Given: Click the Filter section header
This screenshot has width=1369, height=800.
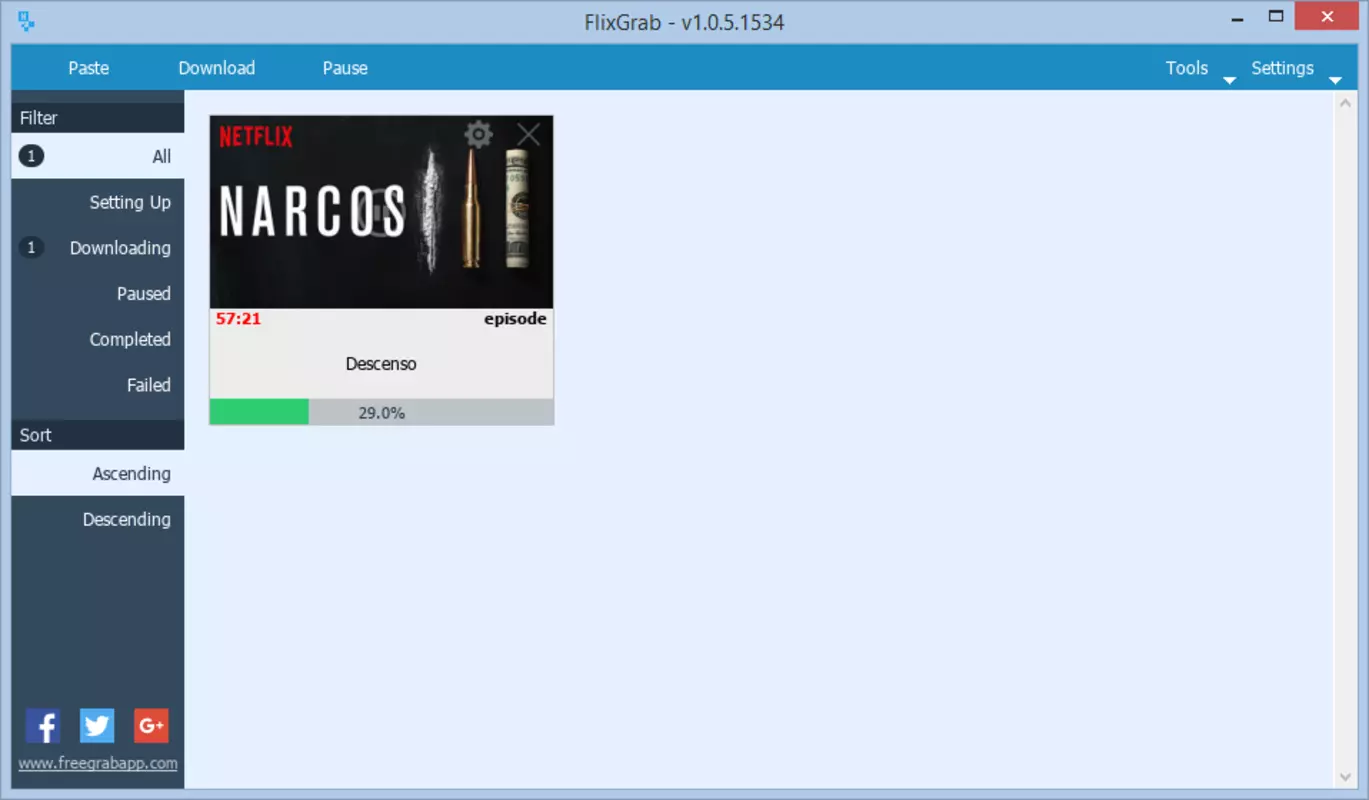Looking at the screenshot, I should pyautogui.click(x=98, y=117).
